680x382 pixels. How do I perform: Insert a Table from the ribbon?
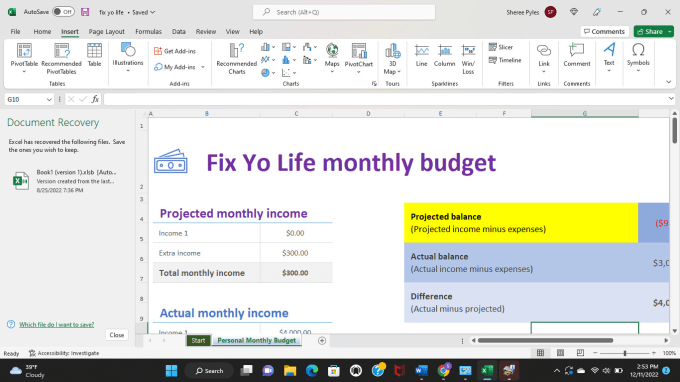pos(94,56)
